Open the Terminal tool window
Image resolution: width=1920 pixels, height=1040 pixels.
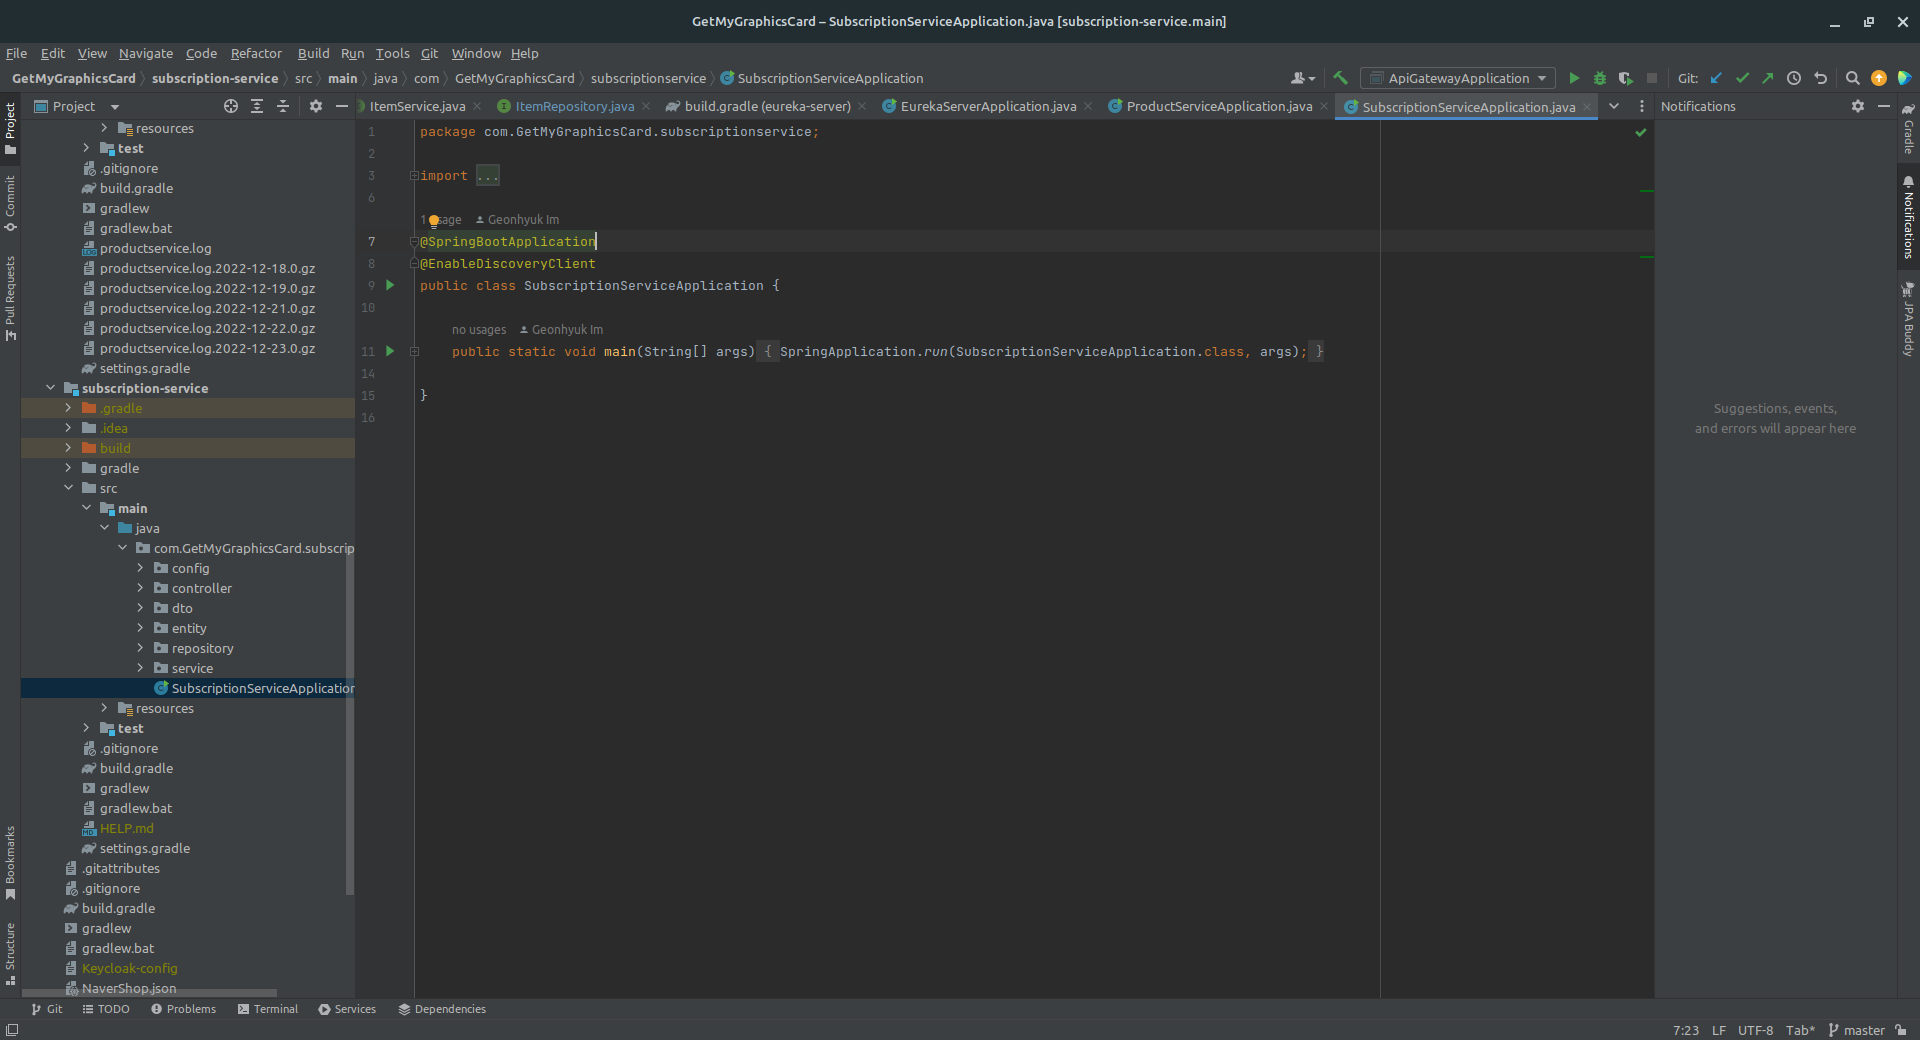pyautogui.click(x=268, y=1009)
